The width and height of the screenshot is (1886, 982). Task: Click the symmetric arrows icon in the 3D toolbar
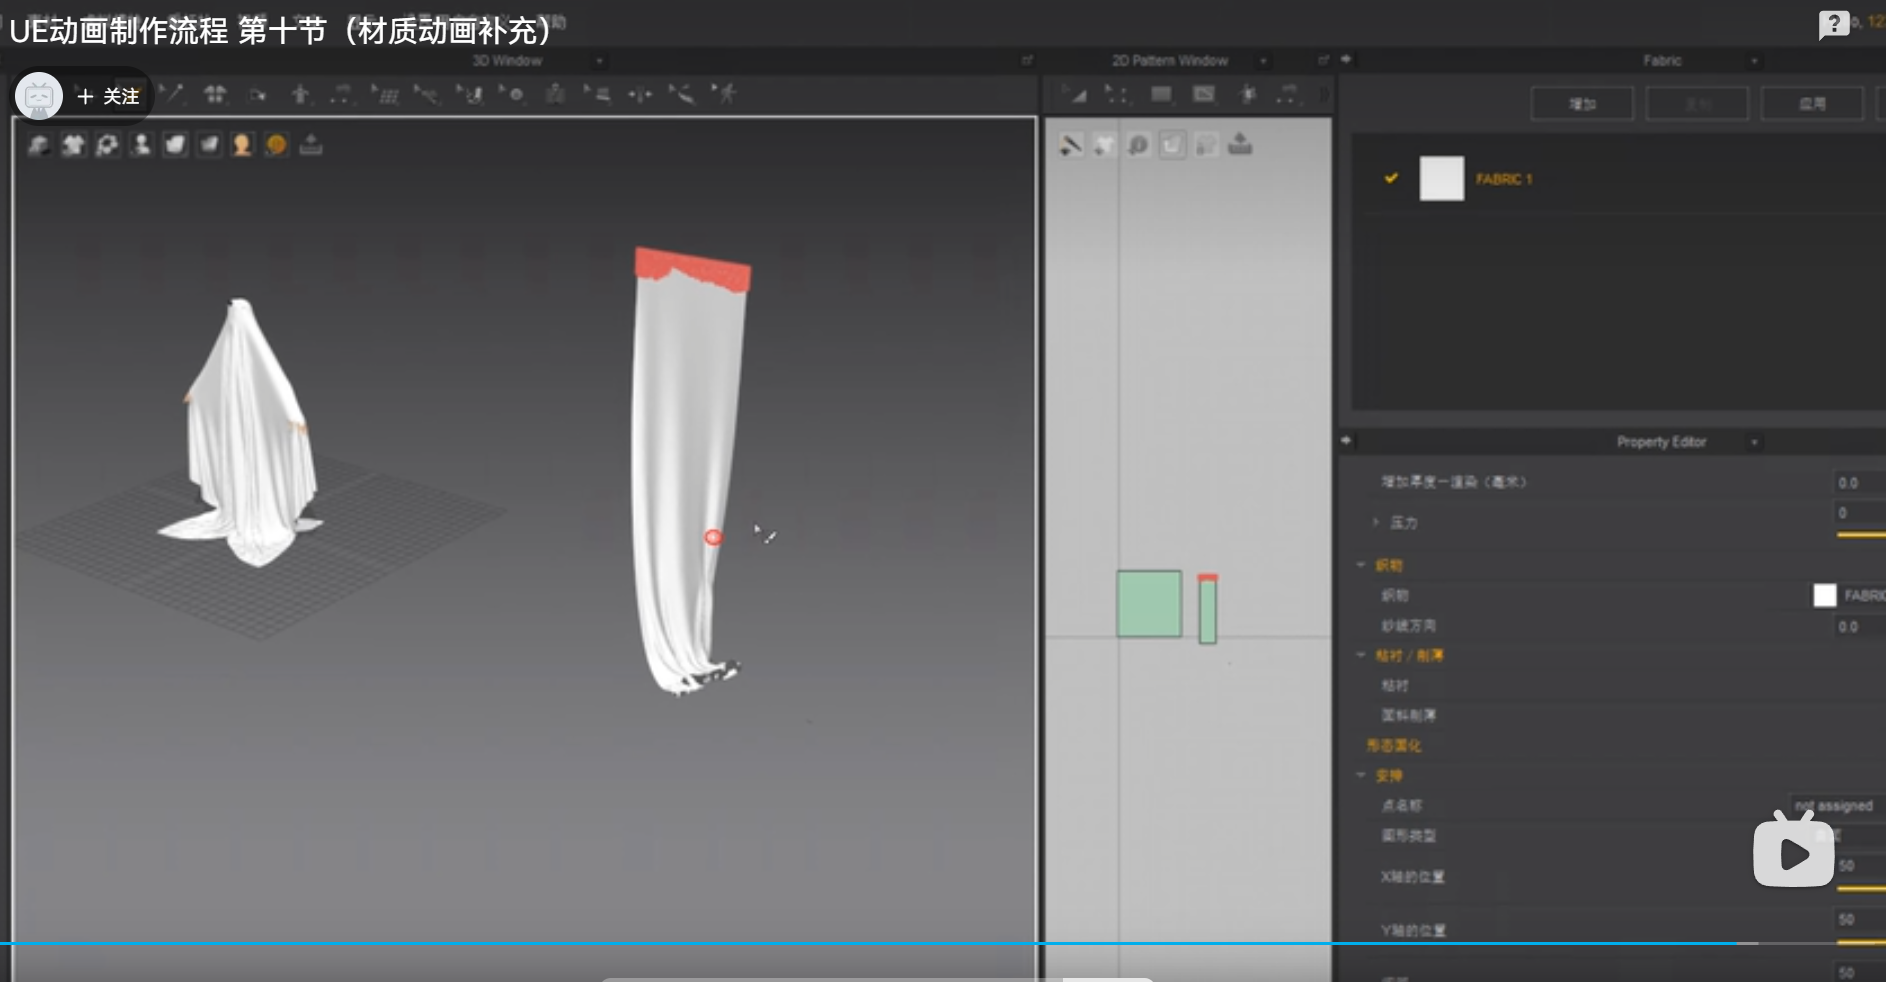click(640, 94)
